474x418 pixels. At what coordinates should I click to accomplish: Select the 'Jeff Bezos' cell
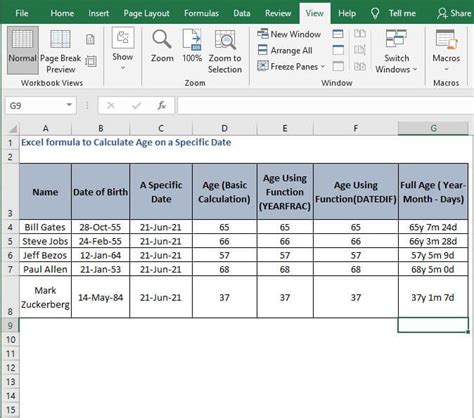tap(45, 255)
